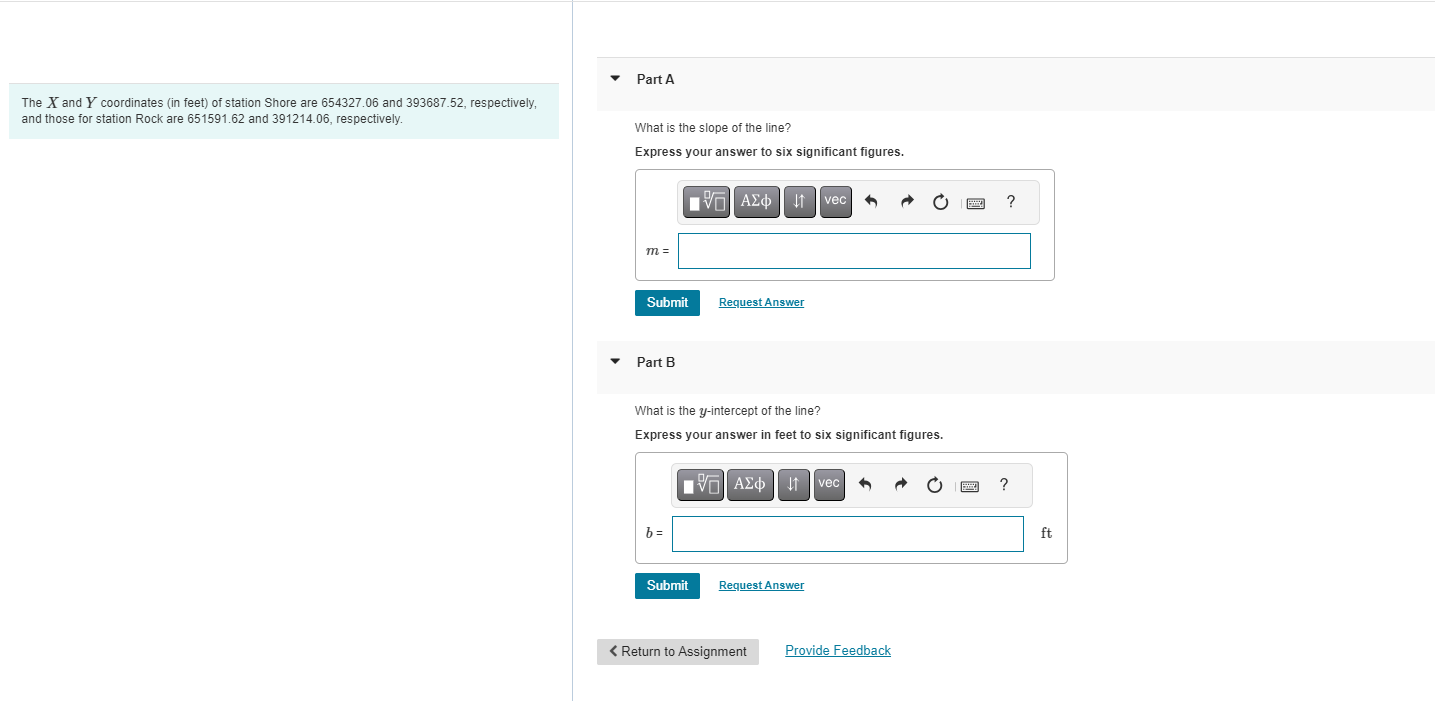The image size is (1435, 701).
Task: Request Answer for Part A
Action: (x=761, y=302)
